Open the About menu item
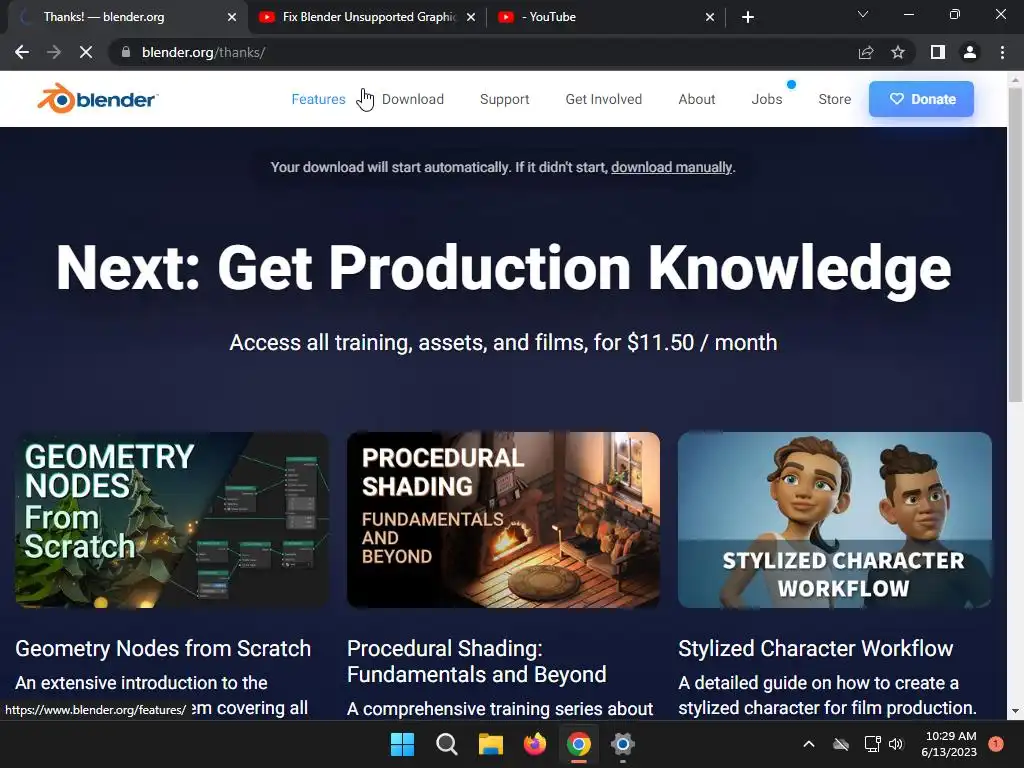 pyautogui.click(x=696, y=99)
